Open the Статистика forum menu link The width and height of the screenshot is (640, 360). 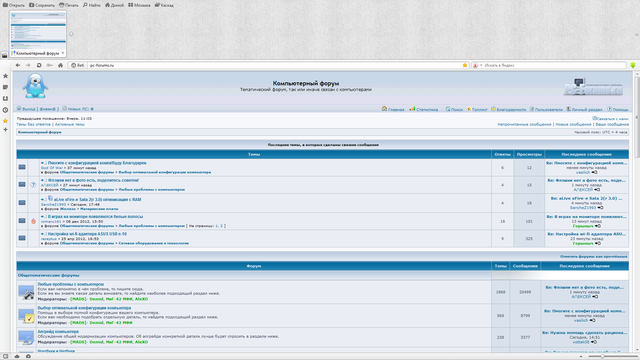424,109
